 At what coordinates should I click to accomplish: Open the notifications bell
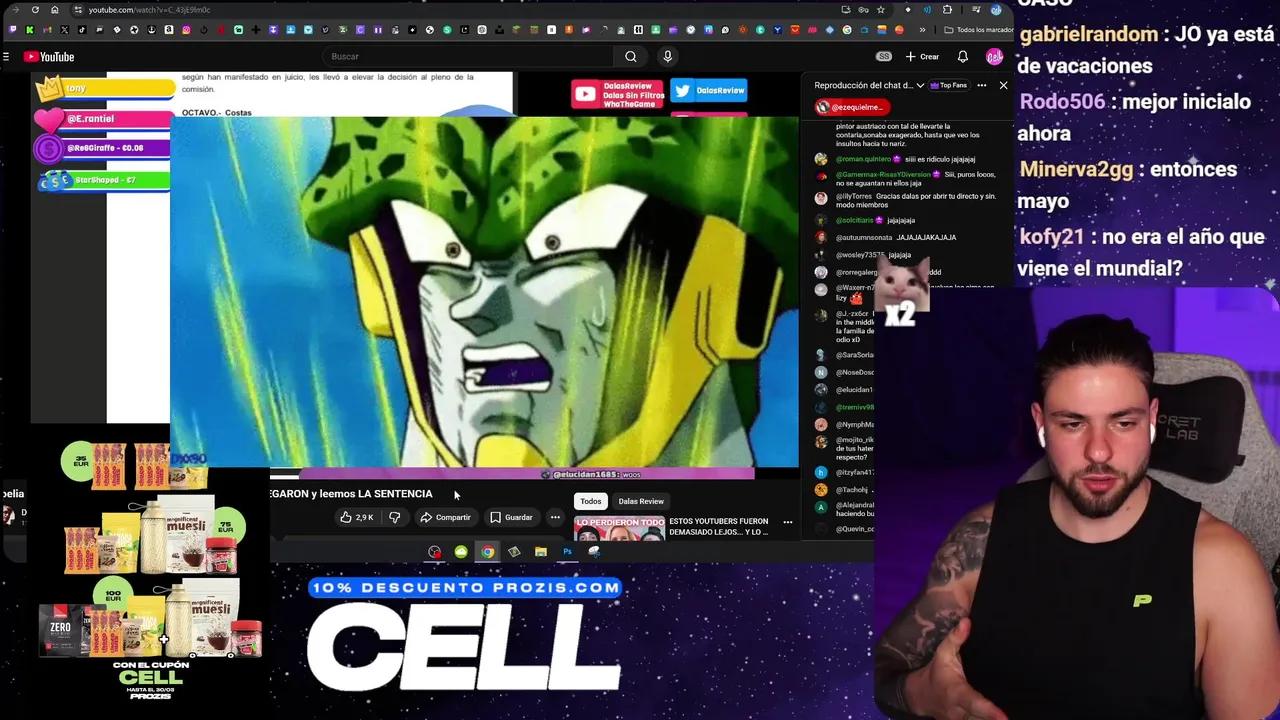962,57
